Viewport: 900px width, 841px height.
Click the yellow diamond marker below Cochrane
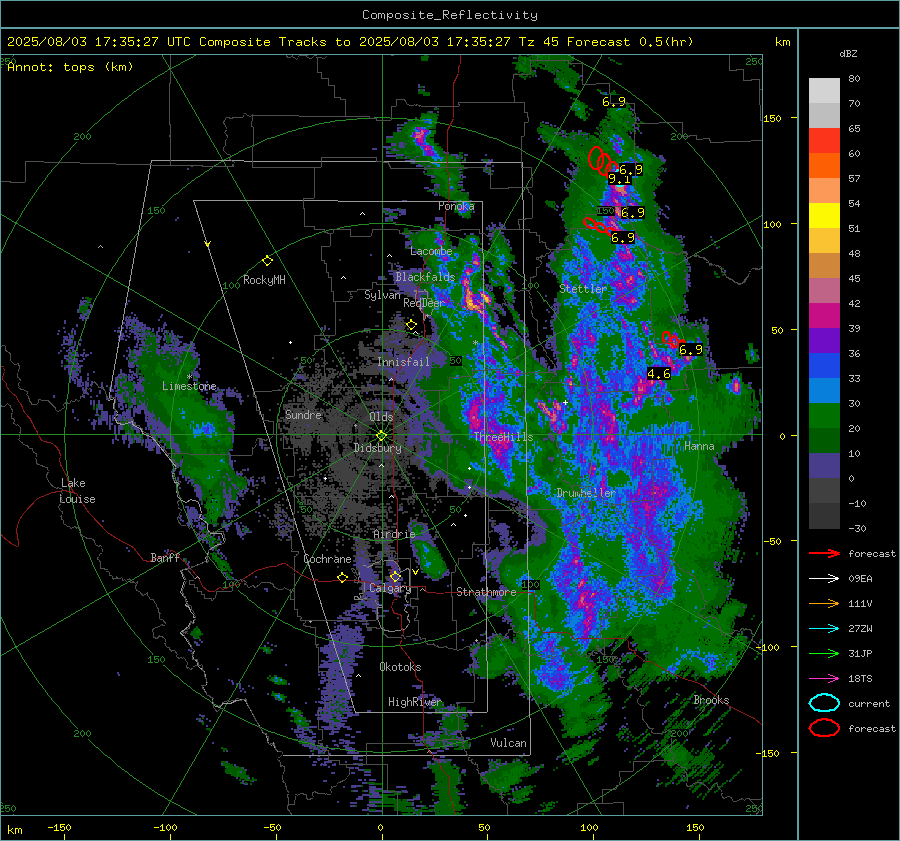click(342, 577)
